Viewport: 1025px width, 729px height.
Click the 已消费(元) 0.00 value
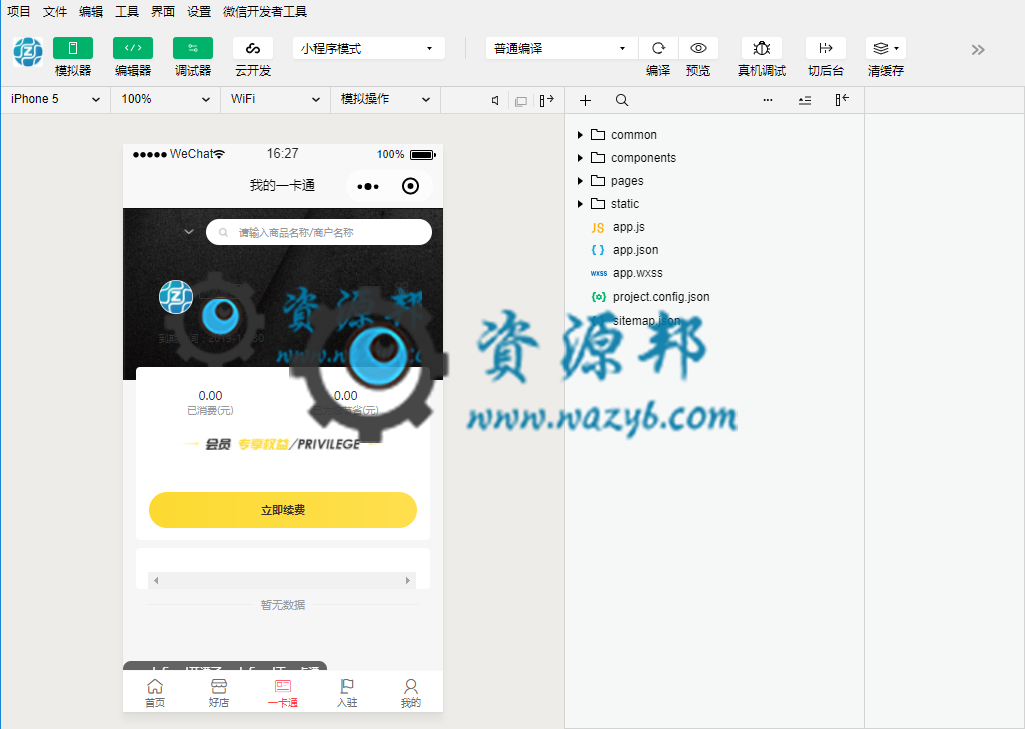[x=210, y=396]
